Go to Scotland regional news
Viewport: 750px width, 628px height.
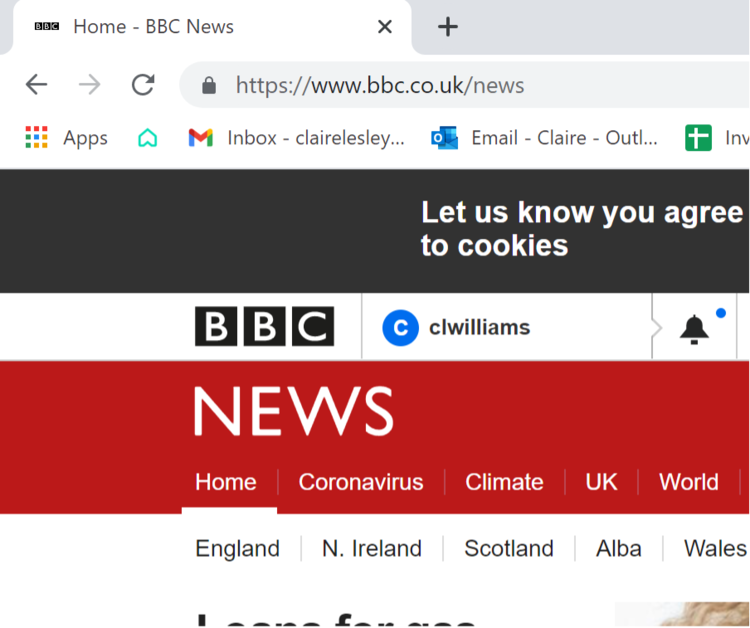click(x=509, y=548)
